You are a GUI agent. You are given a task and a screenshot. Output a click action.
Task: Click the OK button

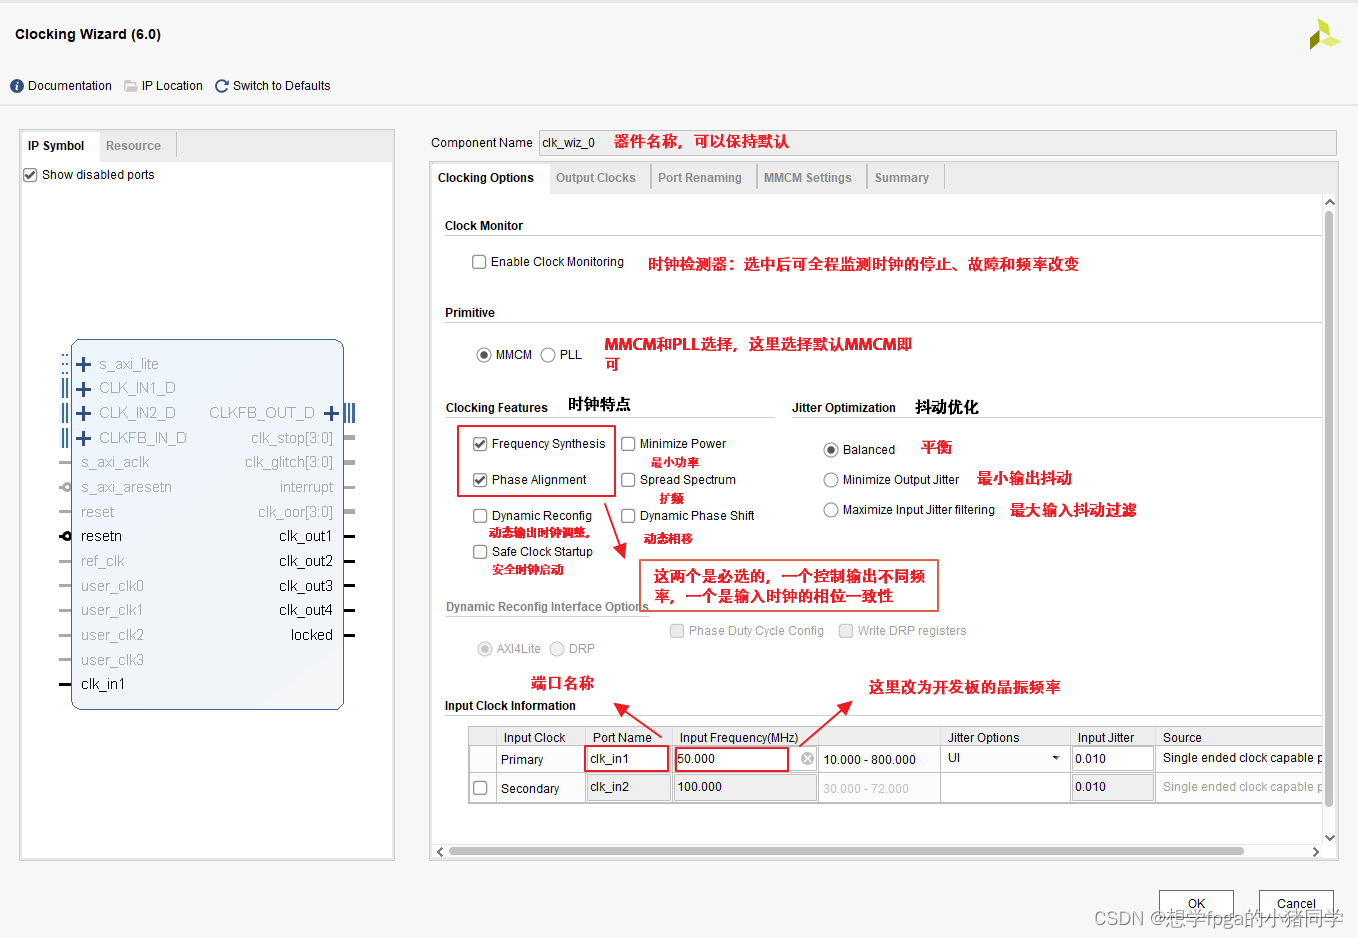[x=1196, y=903]
